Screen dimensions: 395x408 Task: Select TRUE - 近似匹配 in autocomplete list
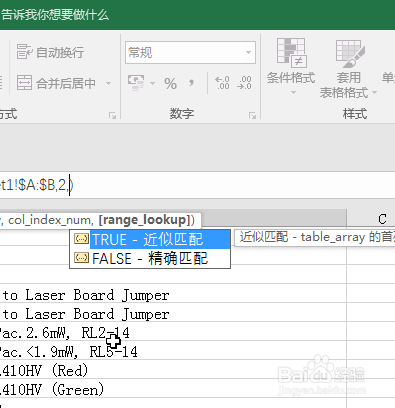coord(150,239)
